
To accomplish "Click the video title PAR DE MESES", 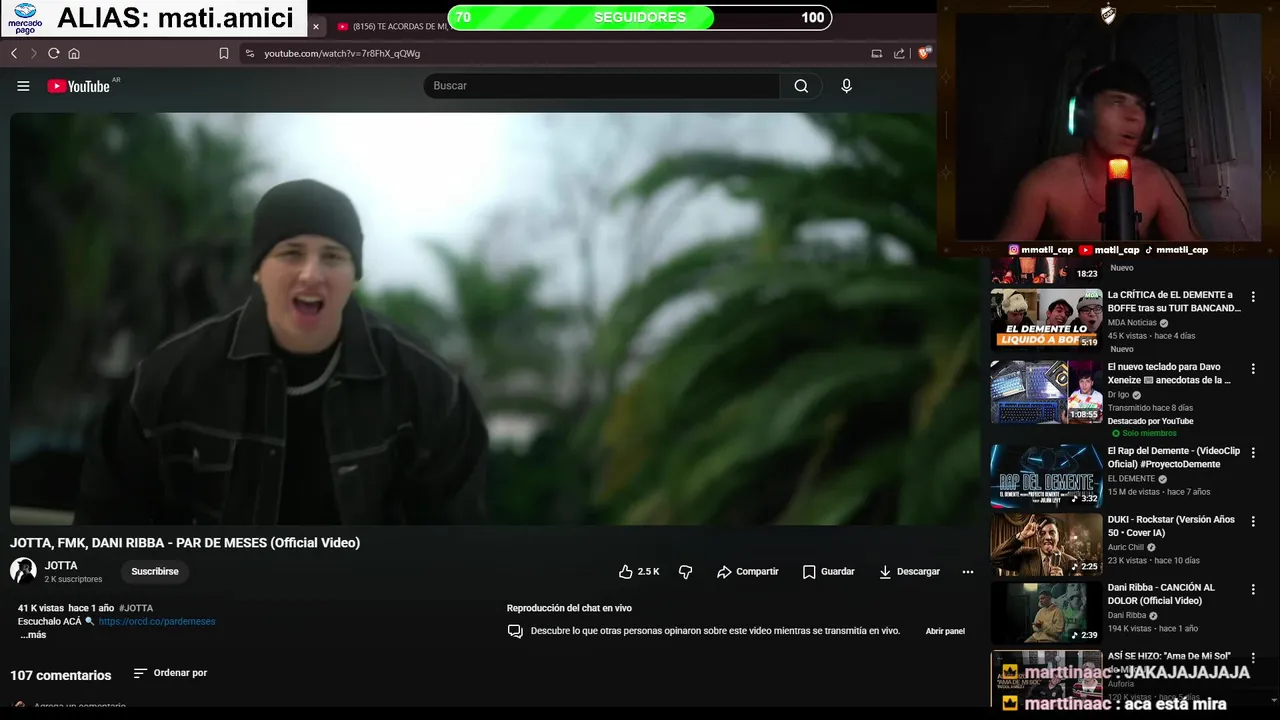I will pyautogui.click(x=185, y=543).
